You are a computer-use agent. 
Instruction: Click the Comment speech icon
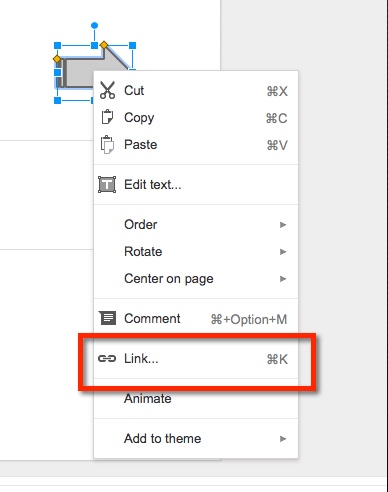click(107, 318)
